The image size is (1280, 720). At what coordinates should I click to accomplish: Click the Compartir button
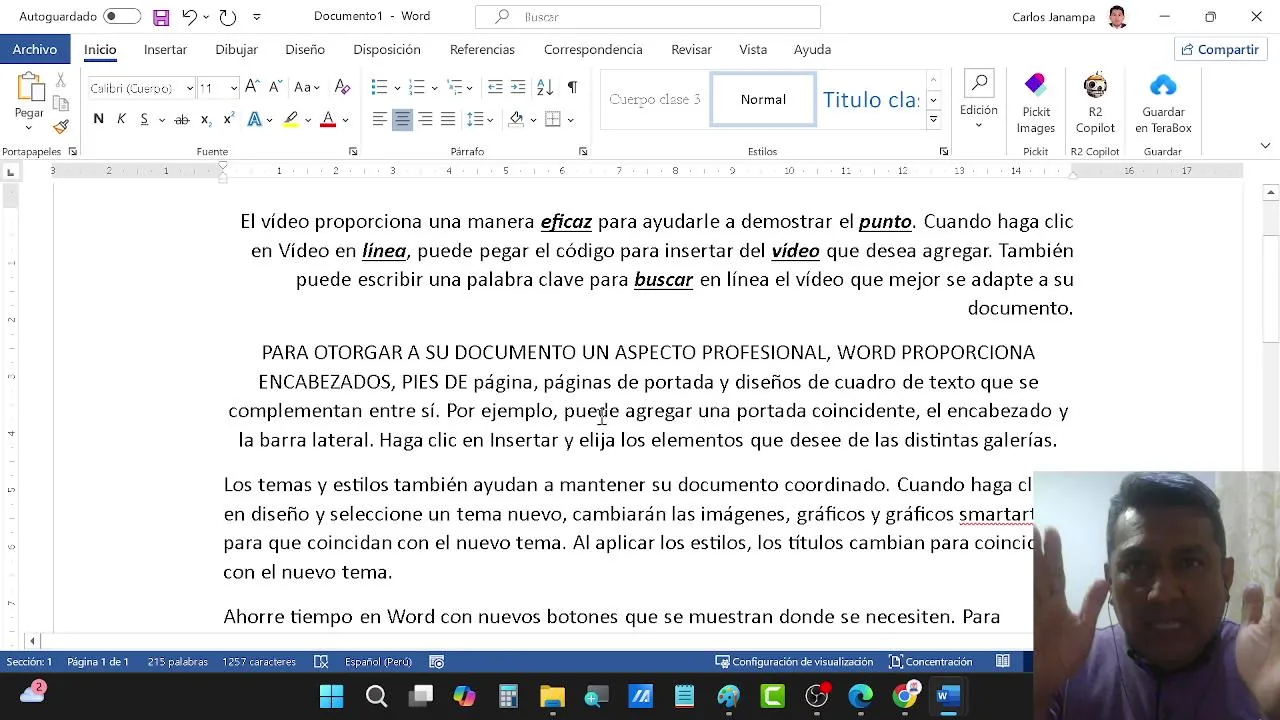[x=1220, y=49]
